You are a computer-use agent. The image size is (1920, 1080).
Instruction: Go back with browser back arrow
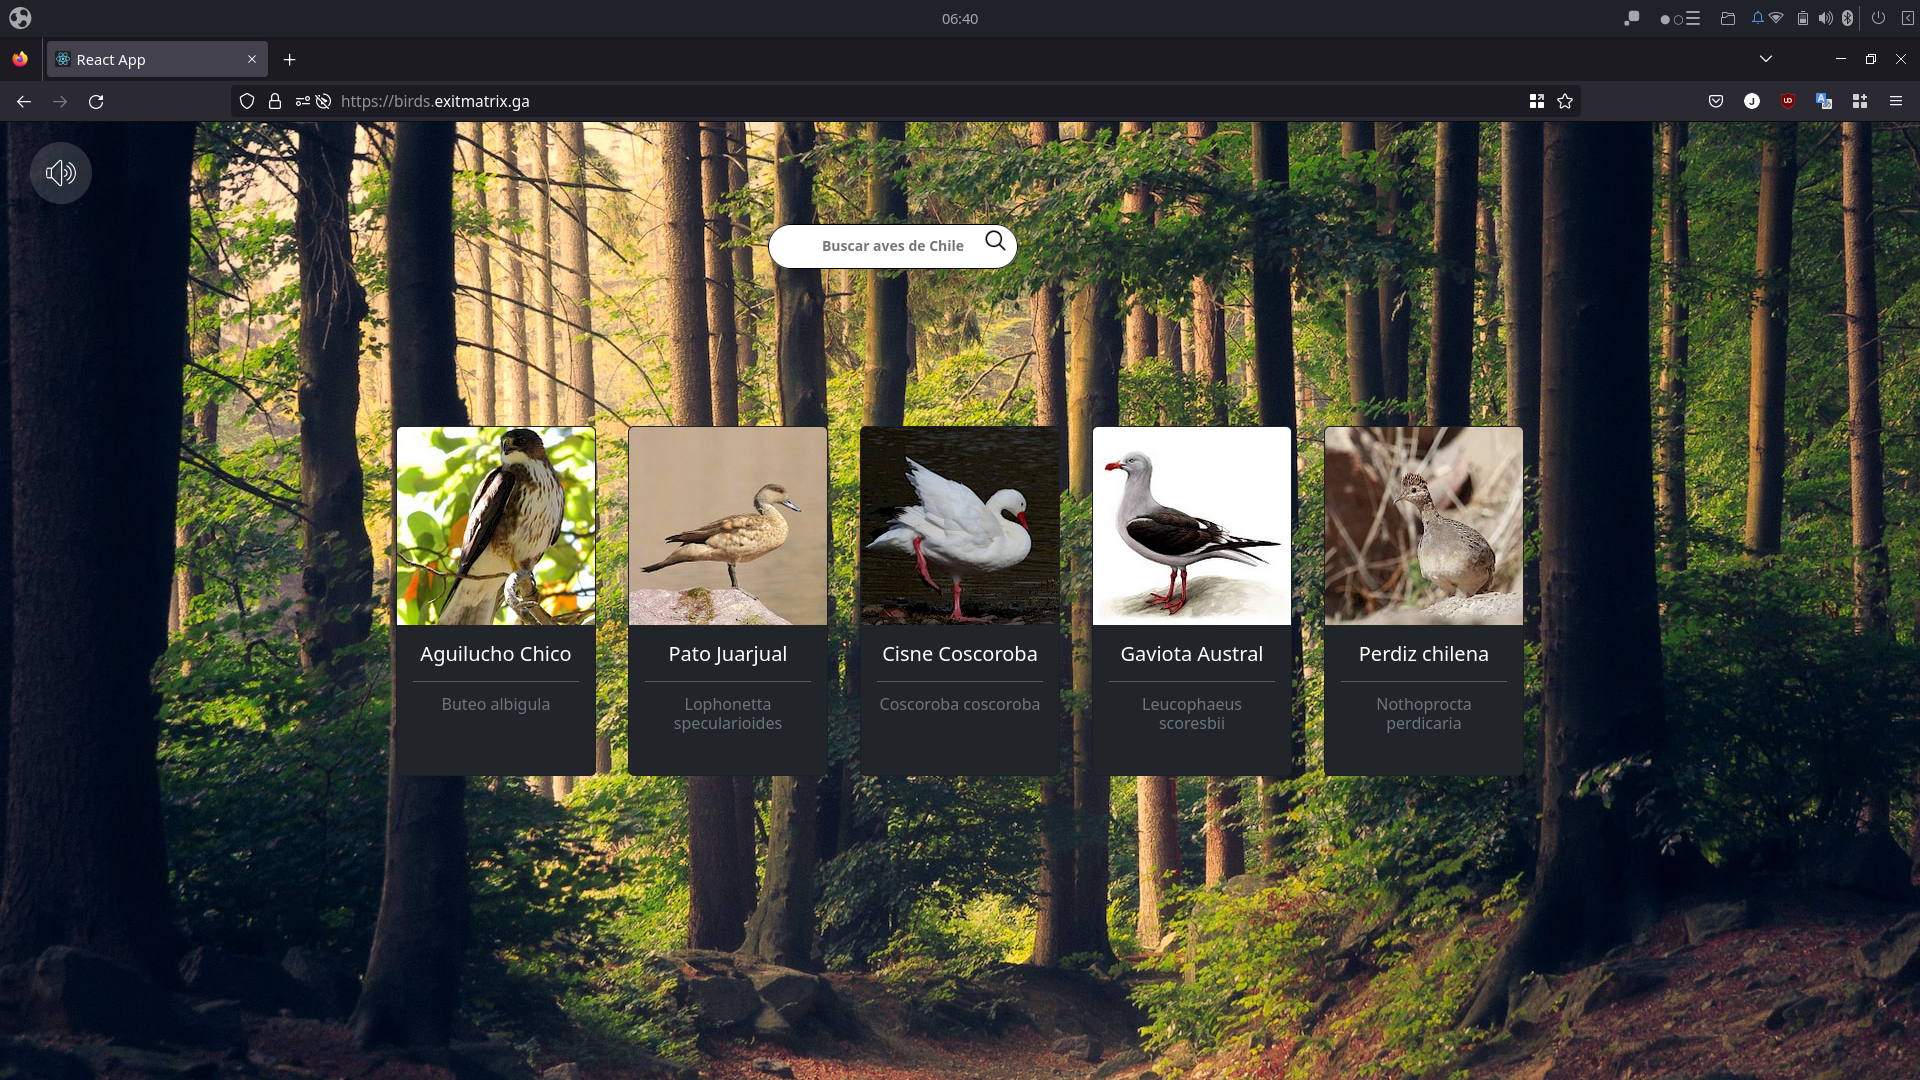tap(24, 101)
